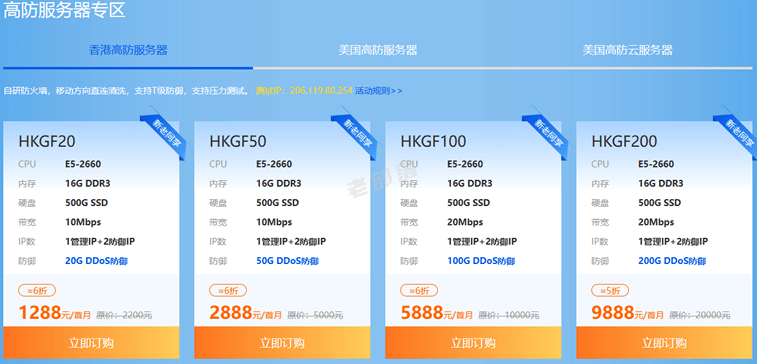The height and width of the screenshot is (364, 757).
Task: Click 20Mbps bandwidth on HKGF100 card
Action: (465, 222)
